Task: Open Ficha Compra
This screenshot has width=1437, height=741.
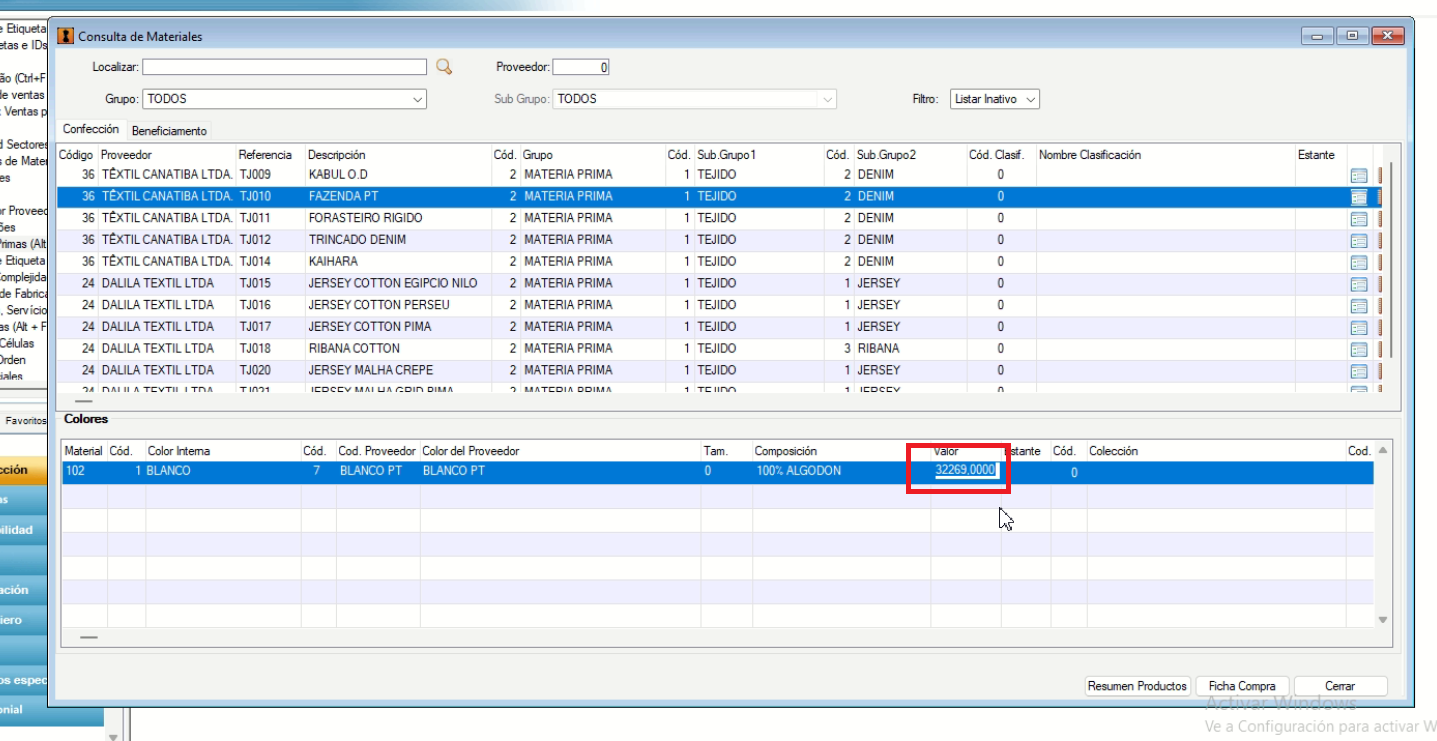Action: [1242, 686]
